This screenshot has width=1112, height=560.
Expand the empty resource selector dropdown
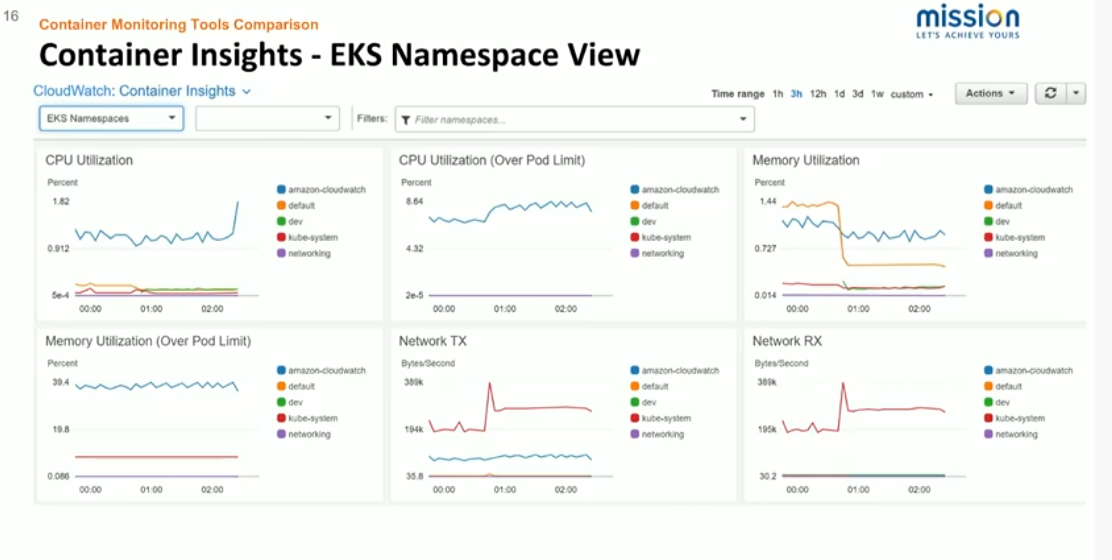pyautogui.click(x=267, y=119)
